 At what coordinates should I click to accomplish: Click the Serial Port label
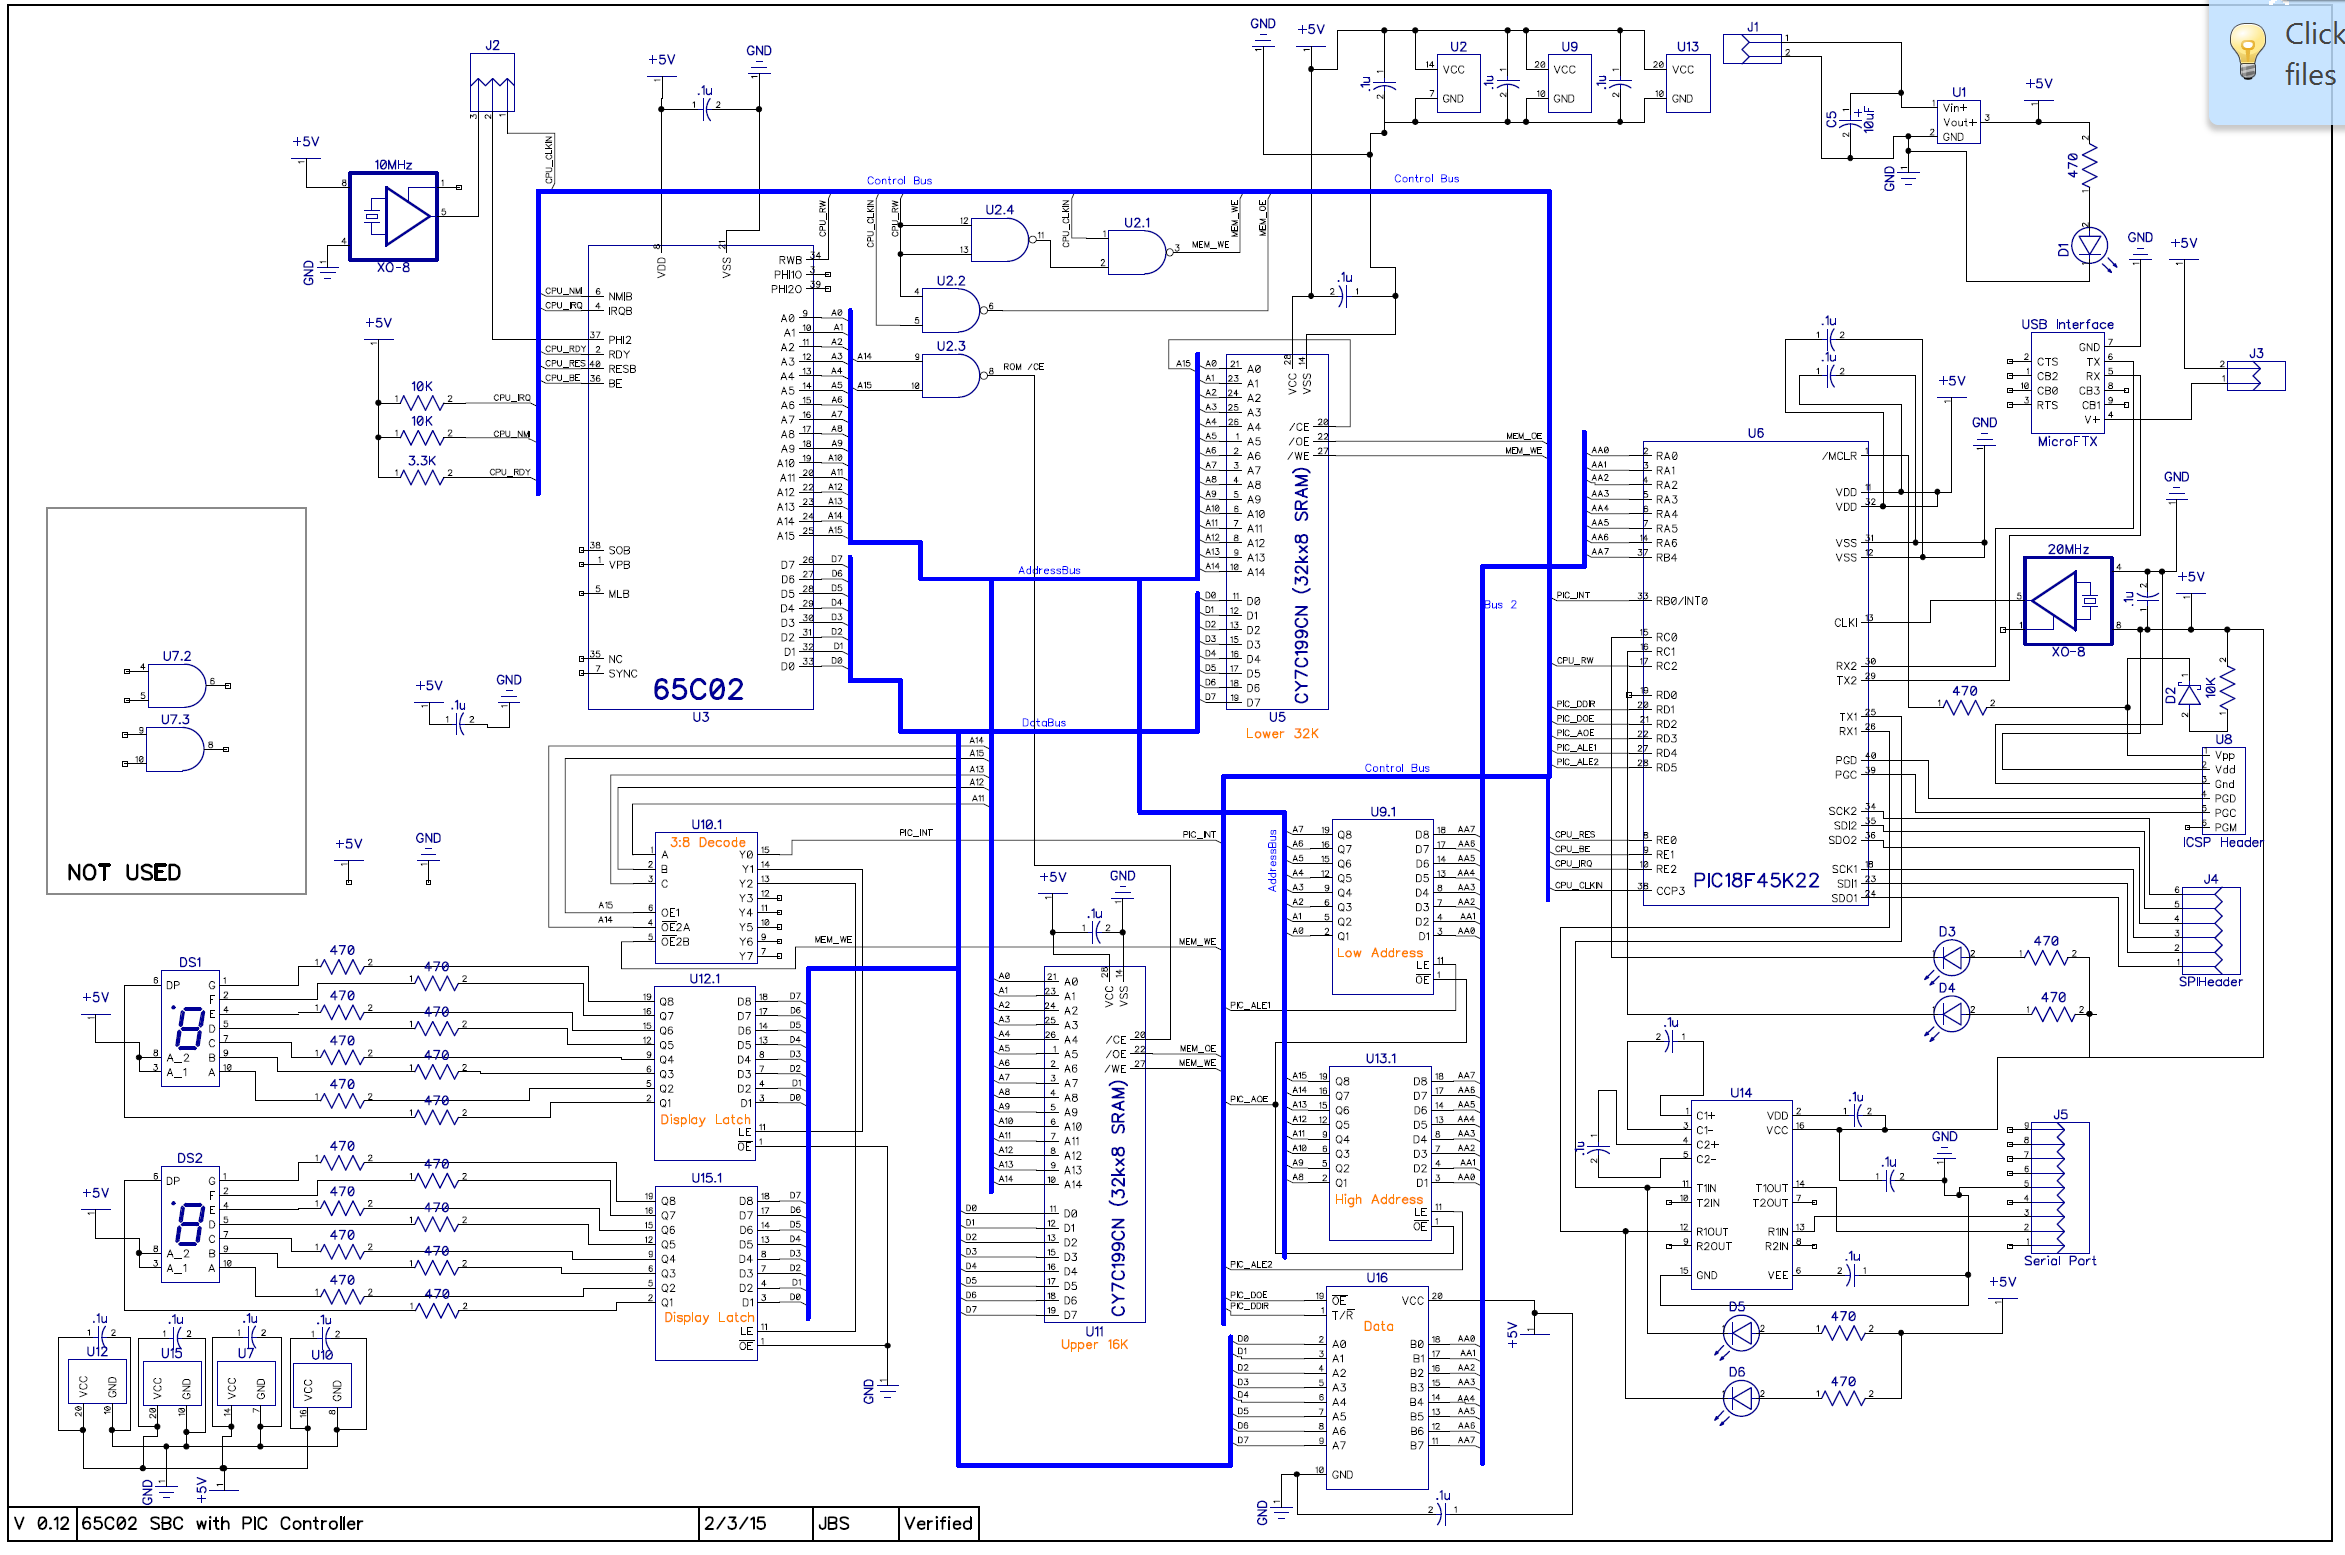coord(2059,1261)
